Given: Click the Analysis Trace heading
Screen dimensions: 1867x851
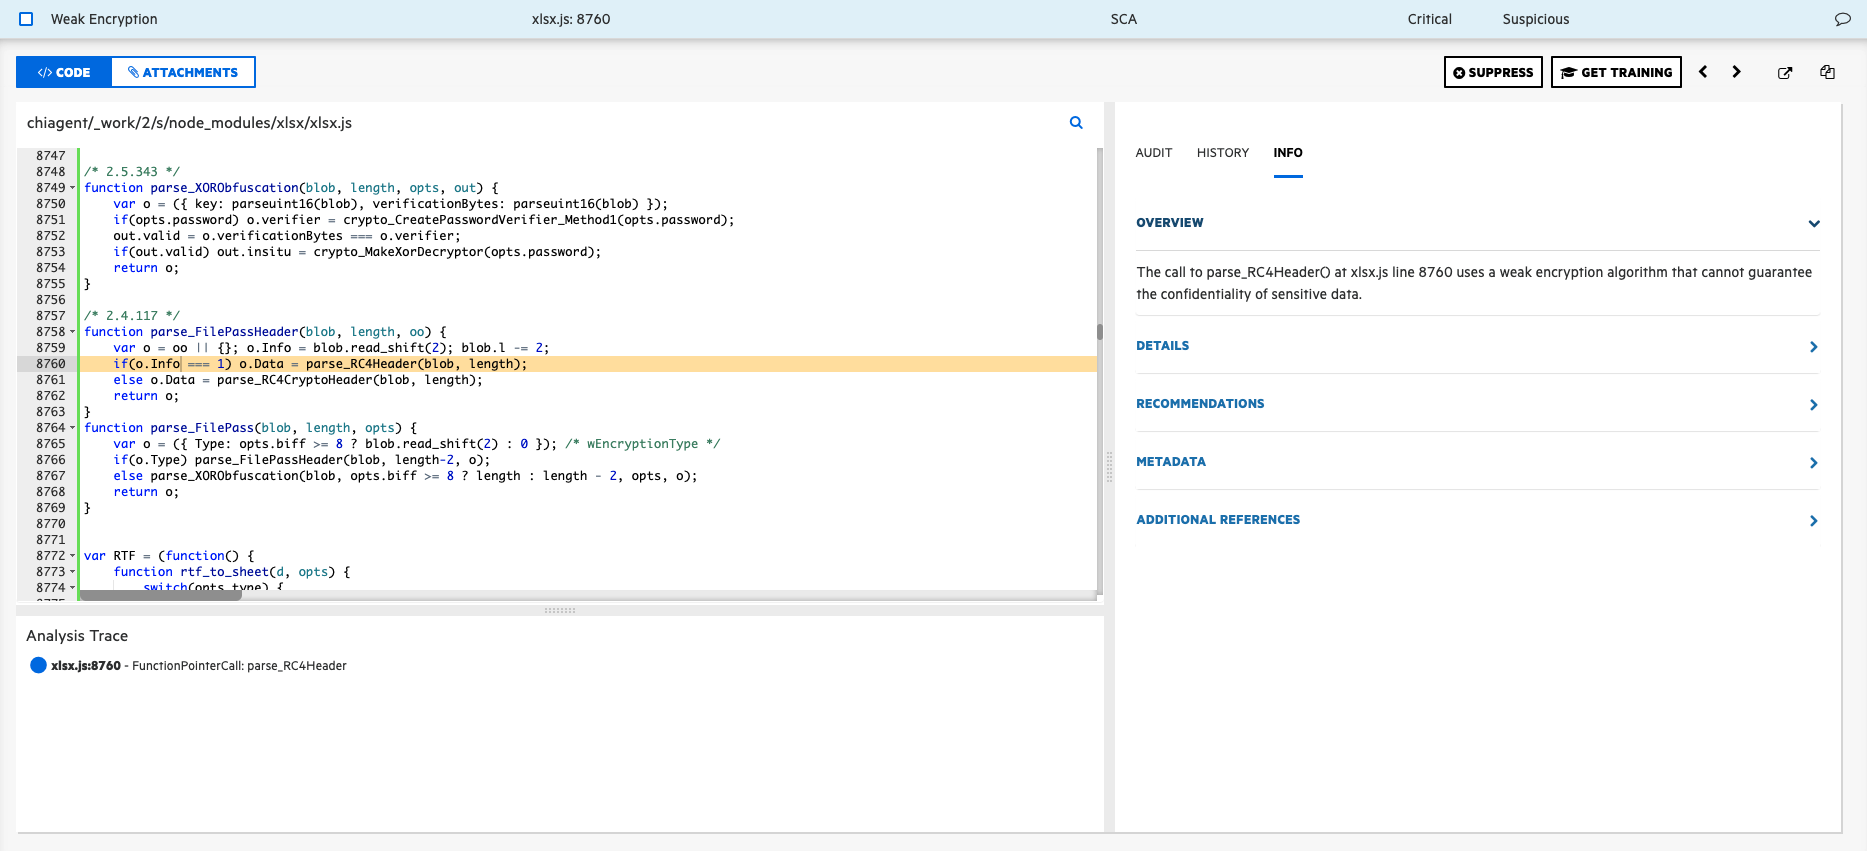Looking at the screenshot, I should (x=77, y=636).
